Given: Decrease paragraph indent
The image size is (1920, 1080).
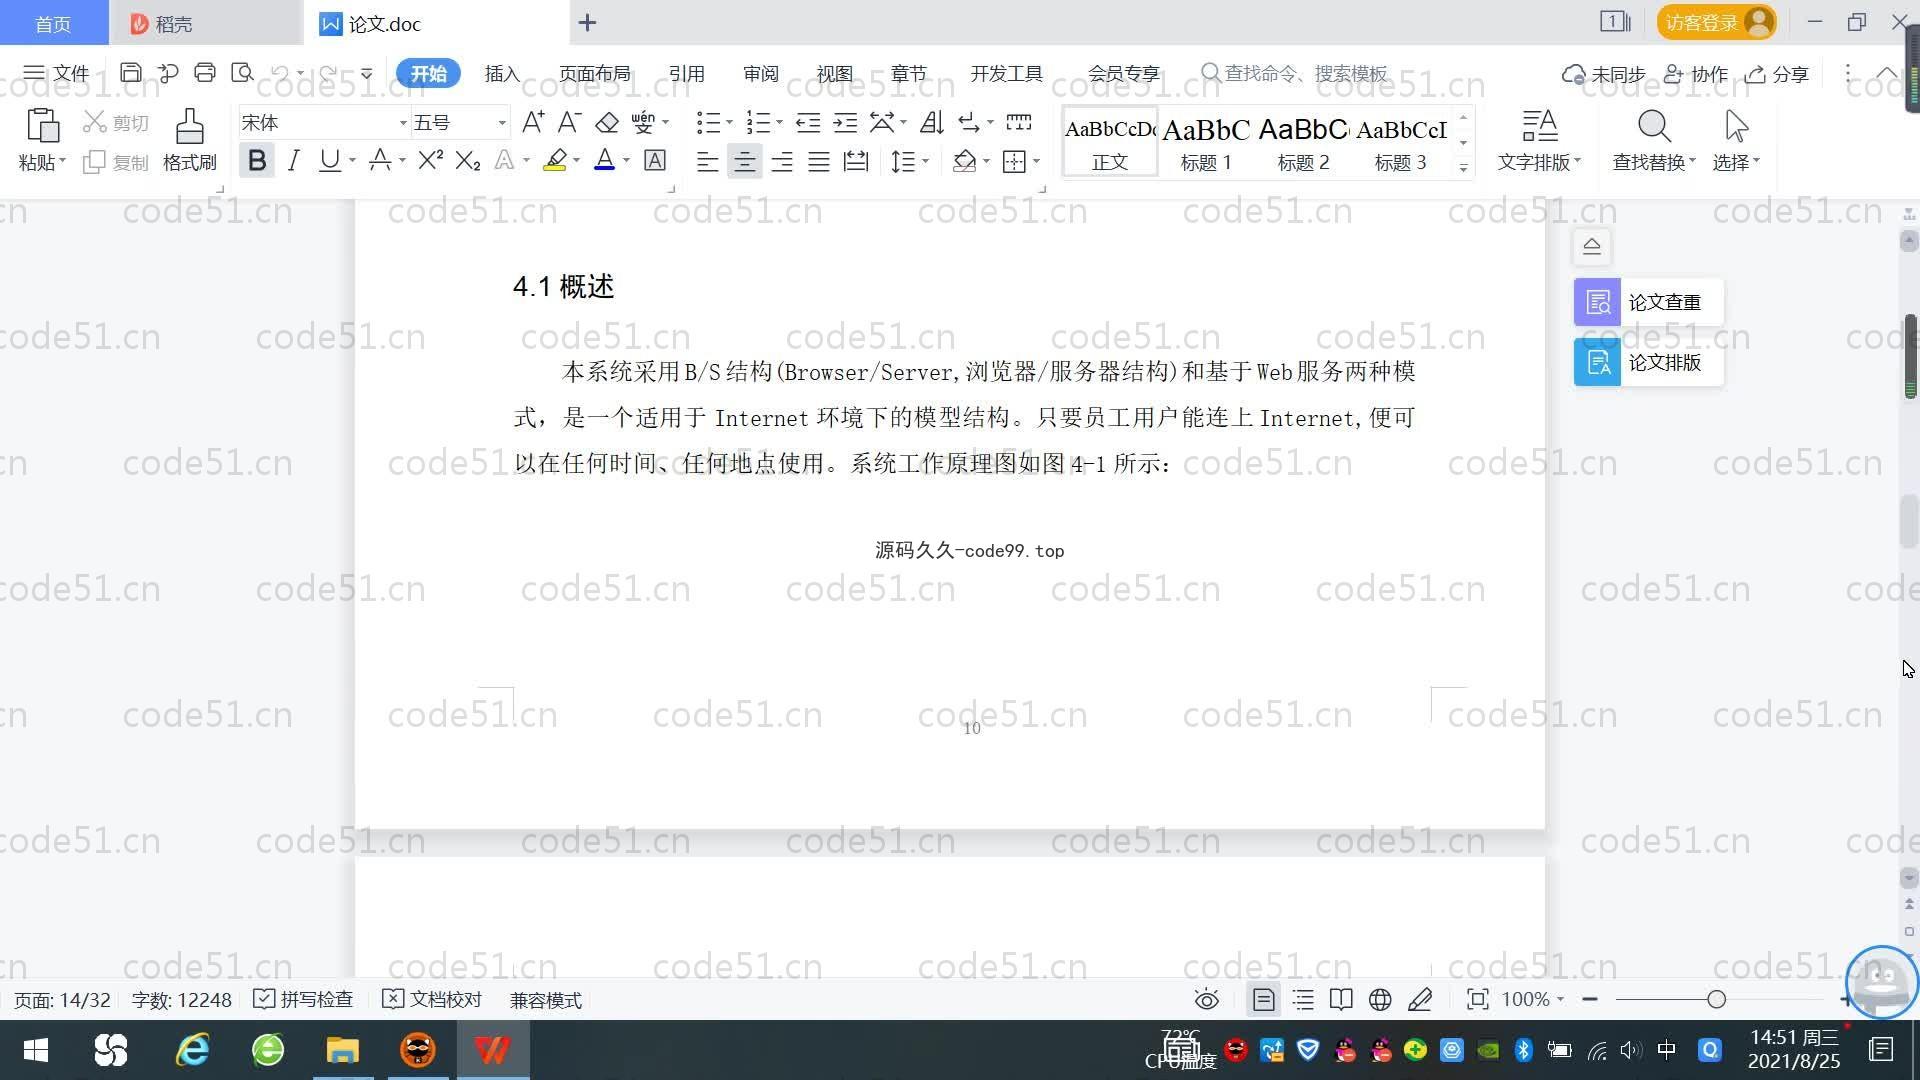Looking at the screenshot, I should [x=808, y=122].
